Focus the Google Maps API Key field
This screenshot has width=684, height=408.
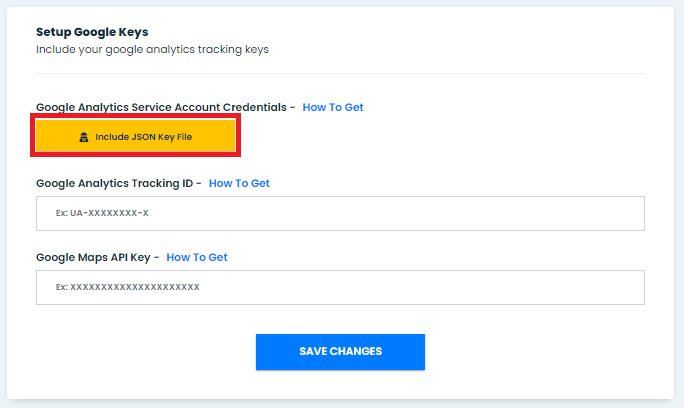(340, 287)
